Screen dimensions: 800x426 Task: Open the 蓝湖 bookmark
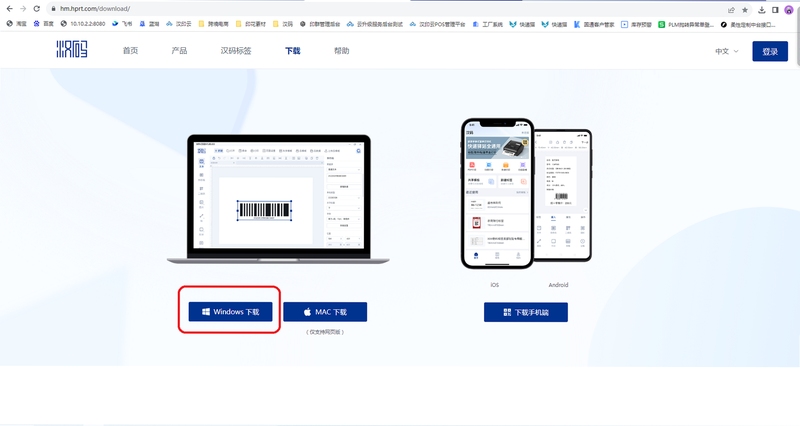click(149, 24)
